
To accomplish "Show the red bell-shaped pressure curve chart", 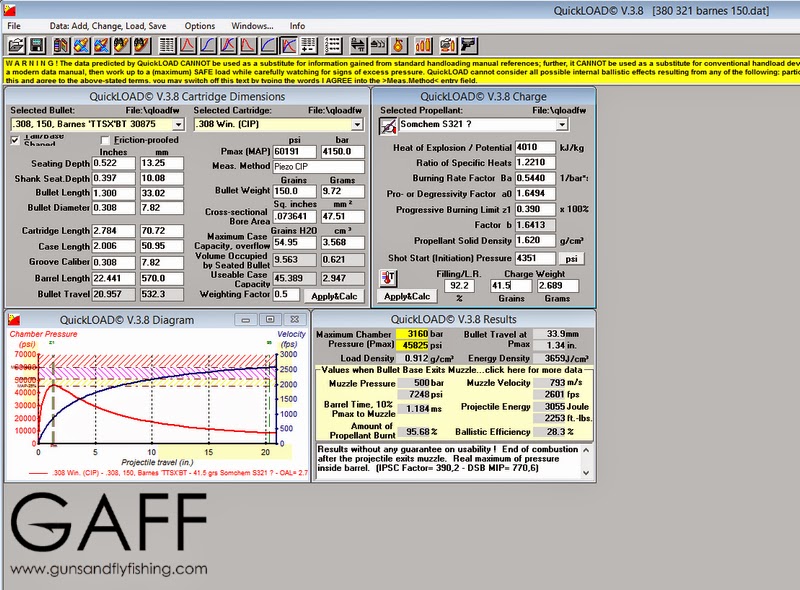I will coord(188,46).
